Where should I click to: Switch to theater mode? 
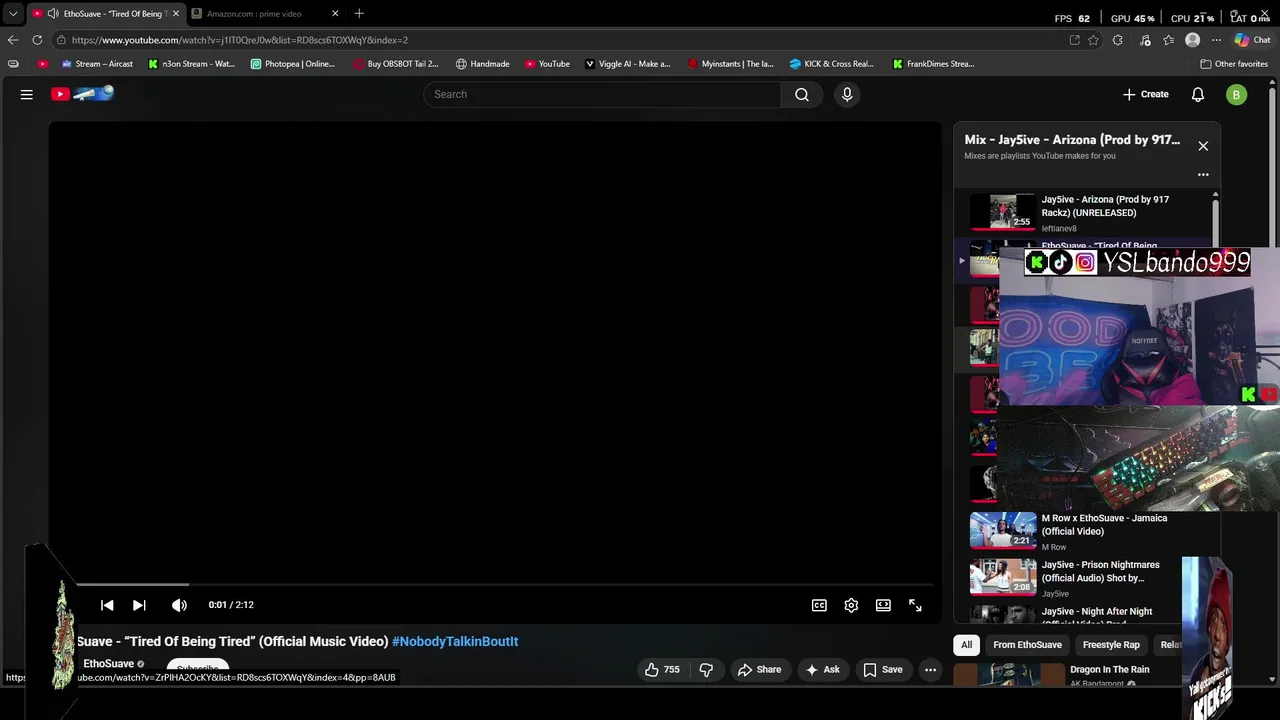[883, 605]
